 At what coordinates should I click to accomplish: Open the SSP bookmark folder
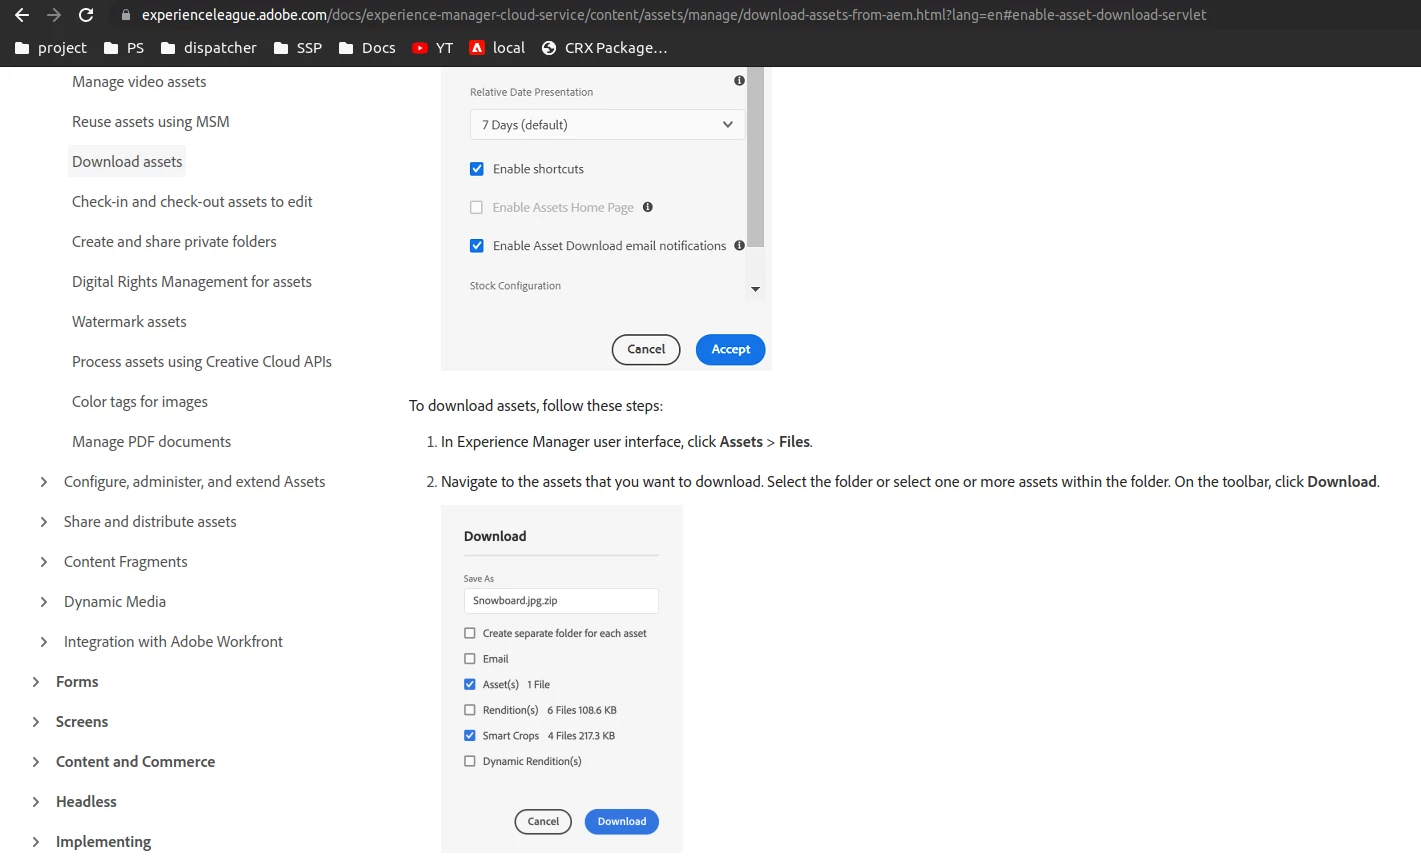298,48
